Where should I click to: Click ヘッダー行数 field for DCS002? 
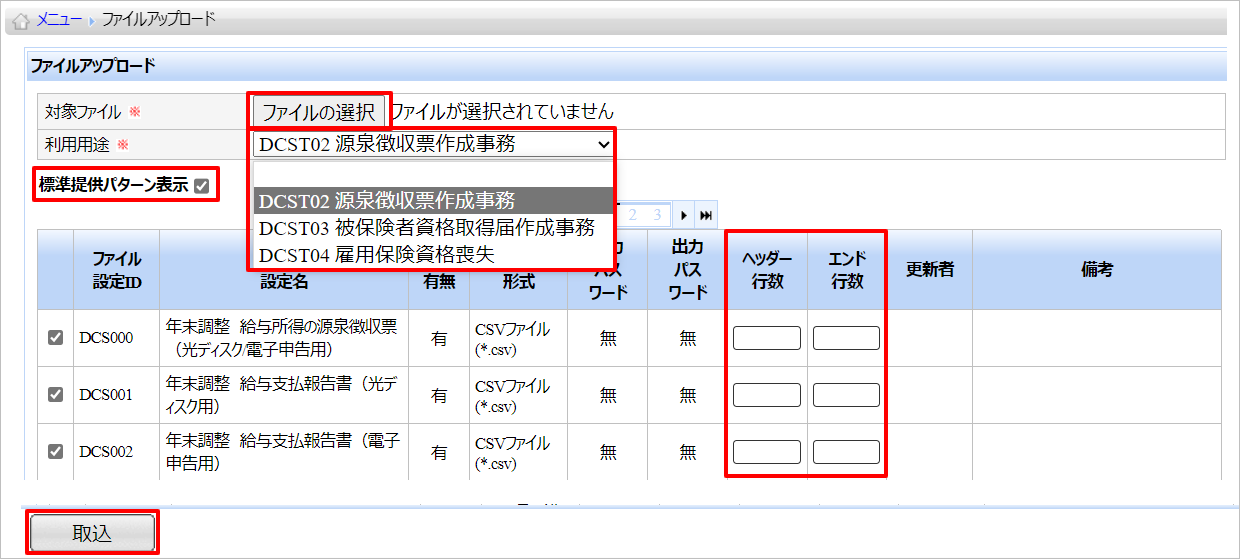coord(767,451)
